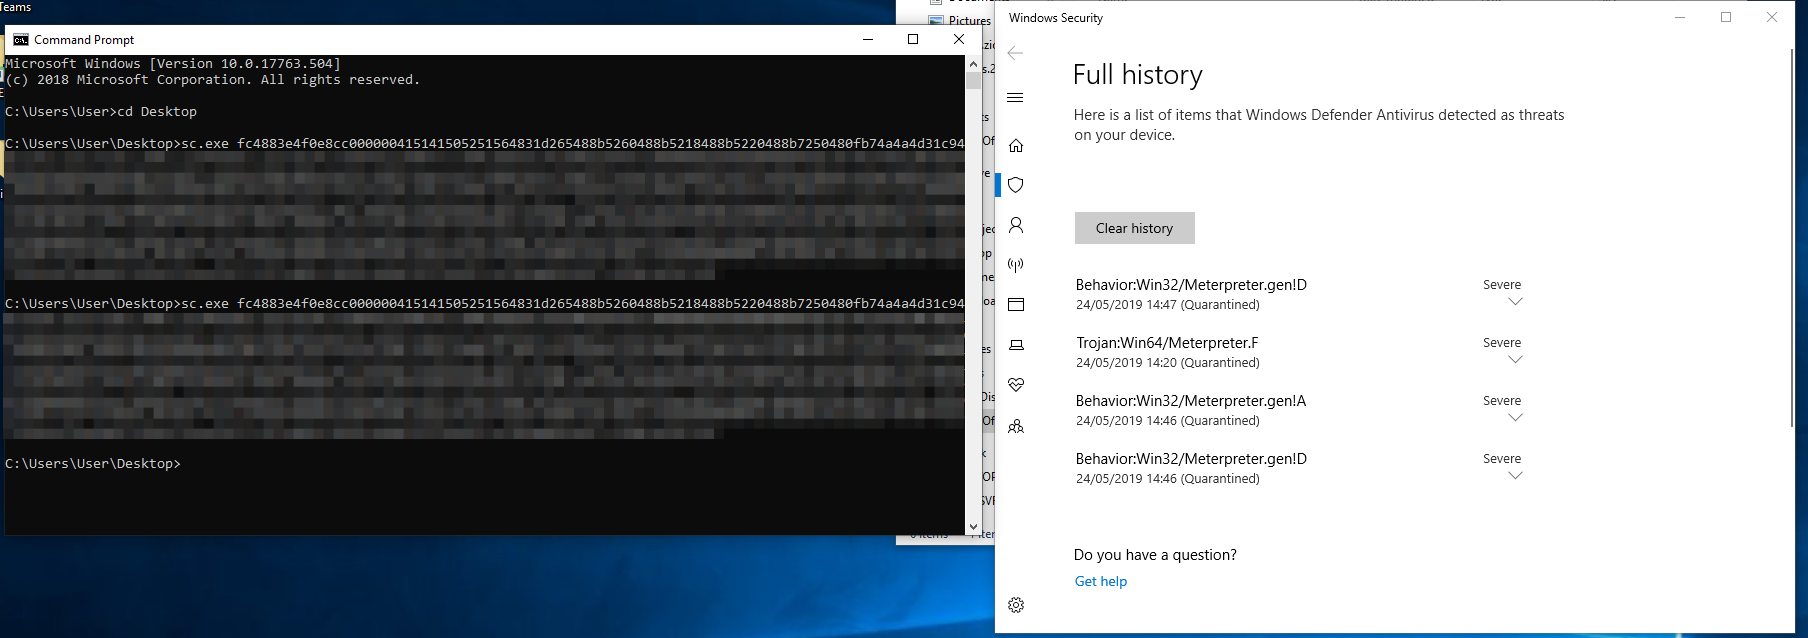Open App & browser control icon

[x=1016, y=304]
